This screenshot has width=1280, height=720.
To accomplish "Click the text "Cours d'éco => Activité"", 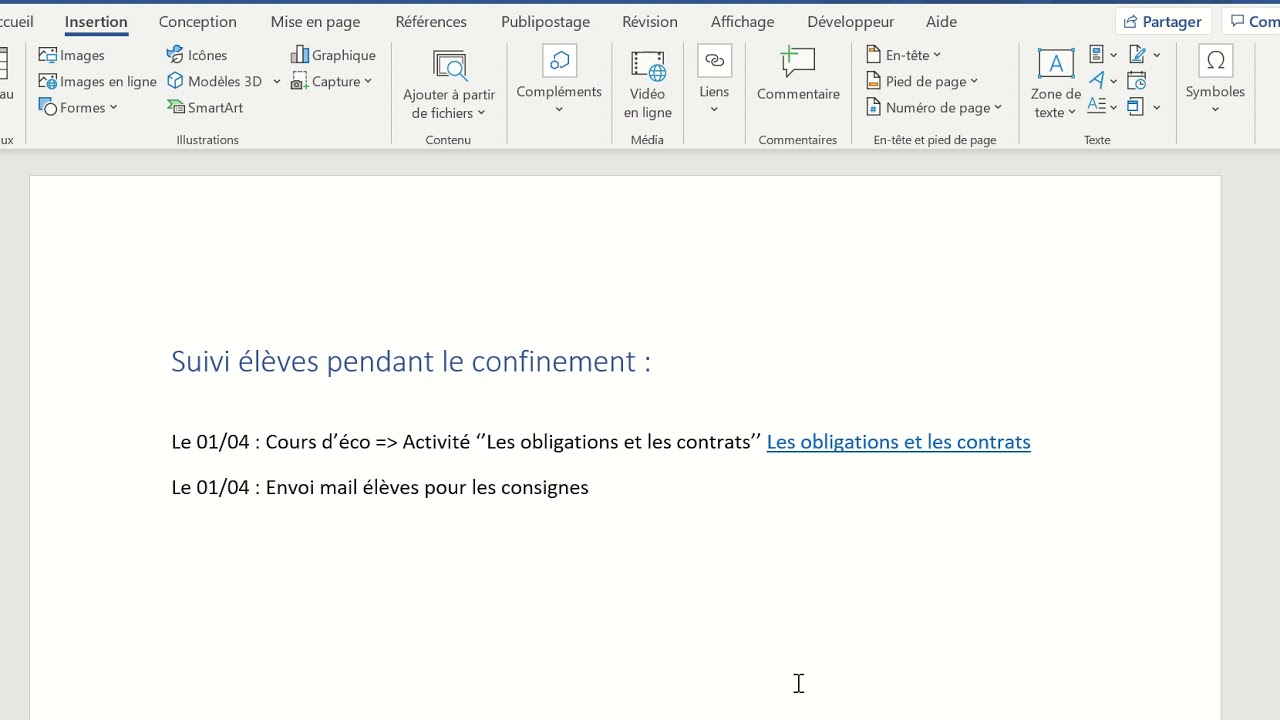I will pyautogui.click(x=367, y=442).
